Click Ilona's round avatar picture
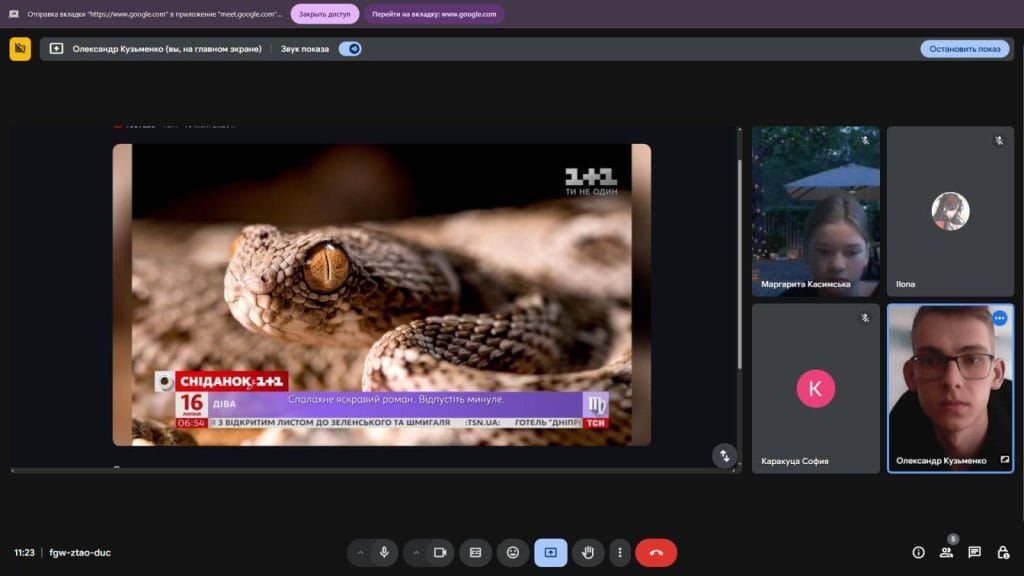Image resolution: width=1024 pixels, height=576 pixels. click(x=950, y=211)
